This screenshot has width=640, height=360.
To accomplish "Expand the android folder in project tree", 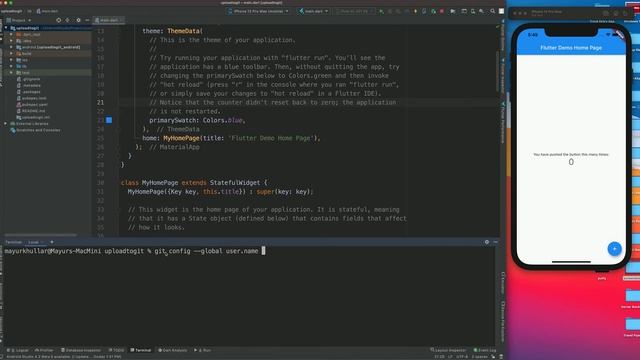I will tap(11, 47).
